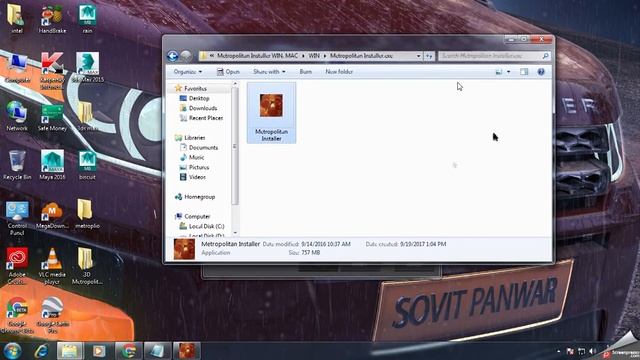Image resolution: width=640 pixels, height=360 pixels.
Task: Select the Network desktop icon
Action: tap(17, 116)
